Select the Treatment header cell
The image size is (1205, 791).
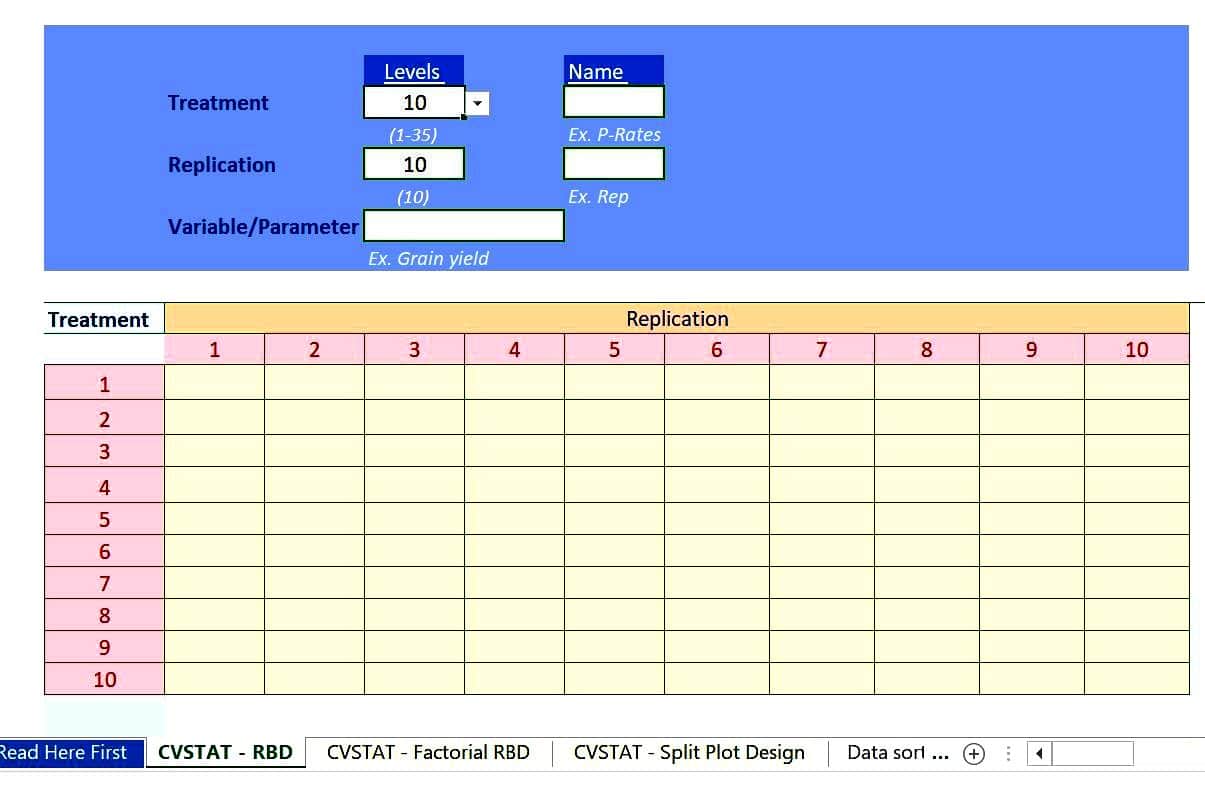click(x=98, y=319)
